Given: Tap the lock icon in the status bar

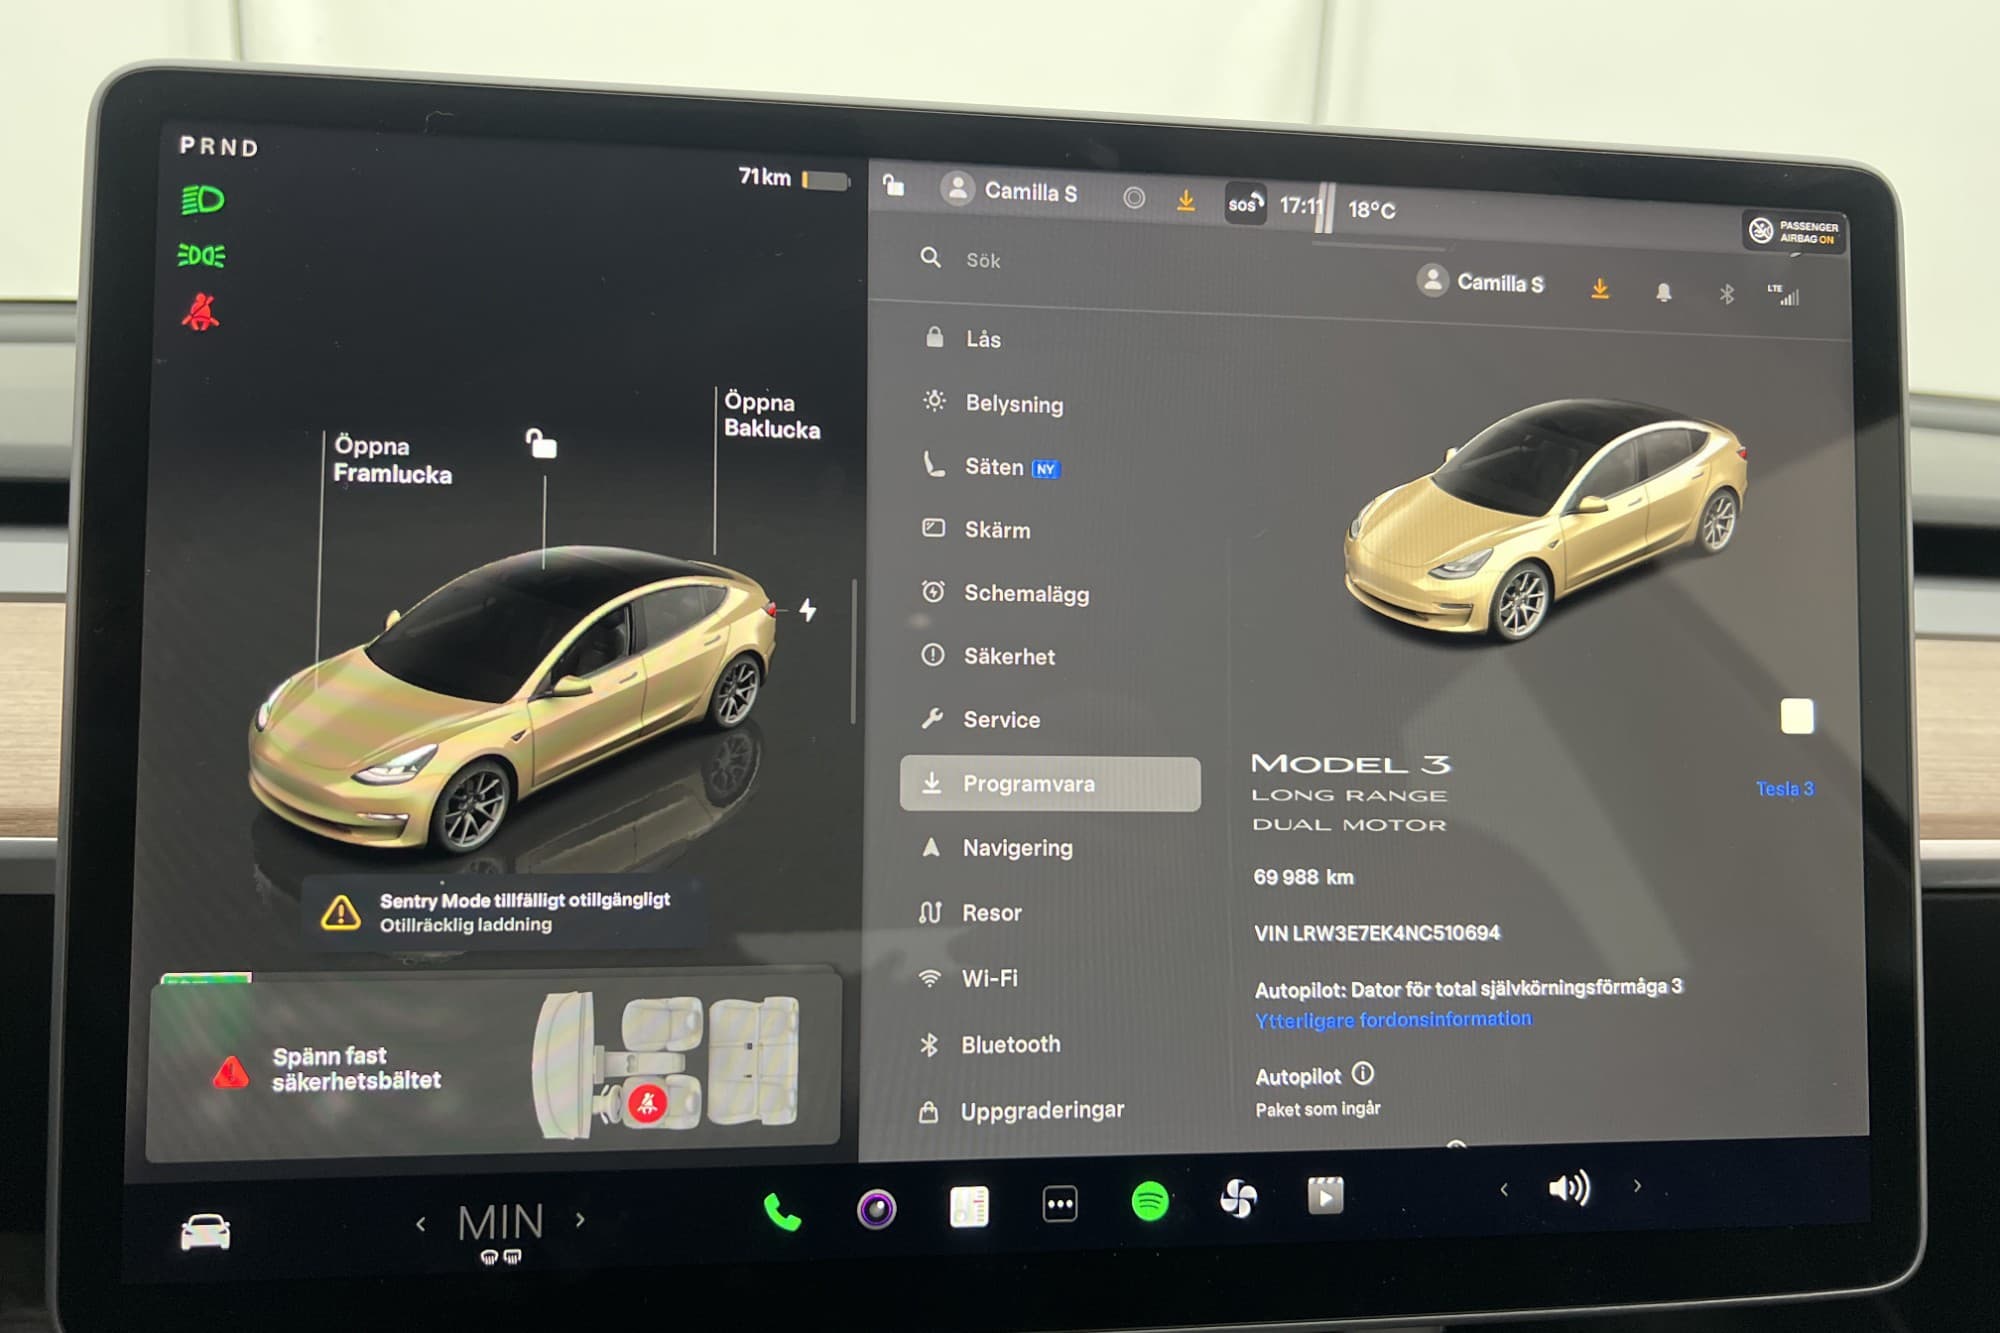Looking at the screenshot, I should [x=893, y=184].
